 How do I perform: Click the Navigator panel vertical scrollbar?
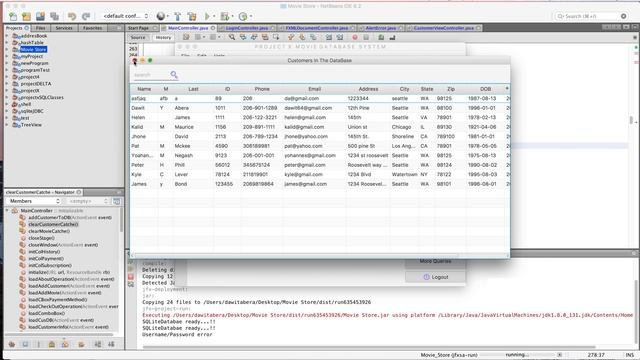[x=121, y=220]
